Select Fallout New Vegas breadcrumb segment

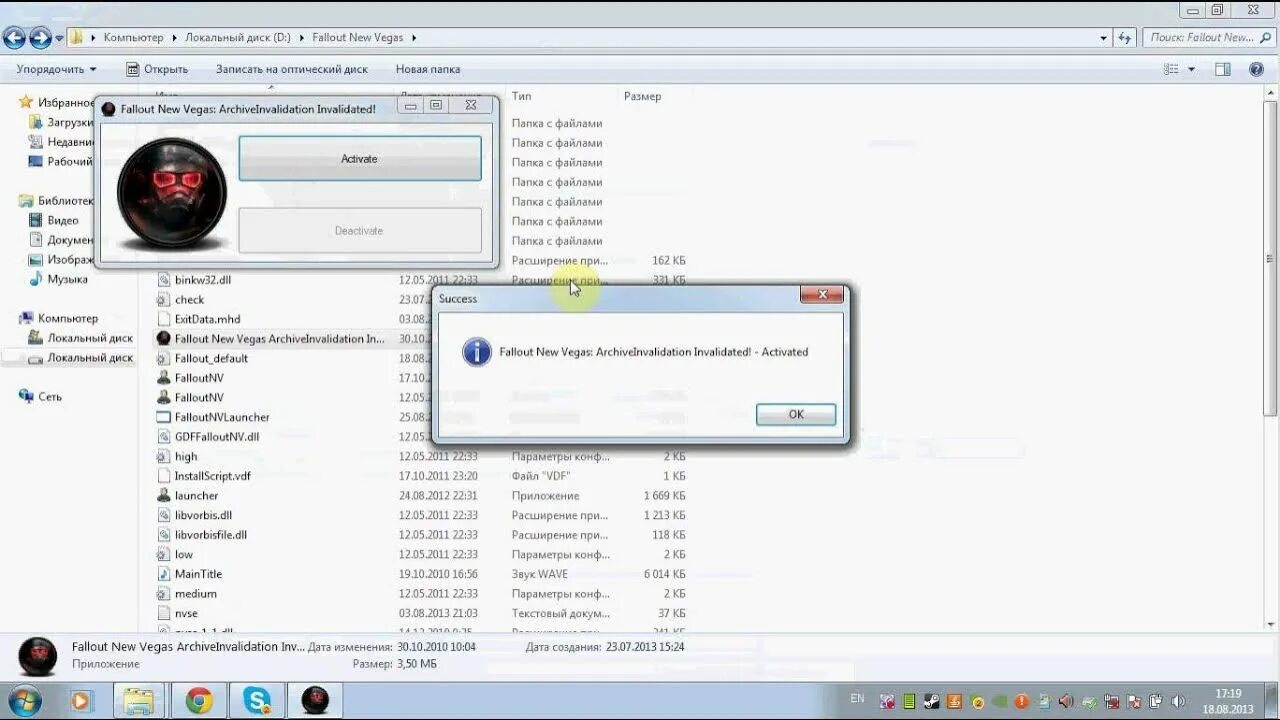[357, 38]
